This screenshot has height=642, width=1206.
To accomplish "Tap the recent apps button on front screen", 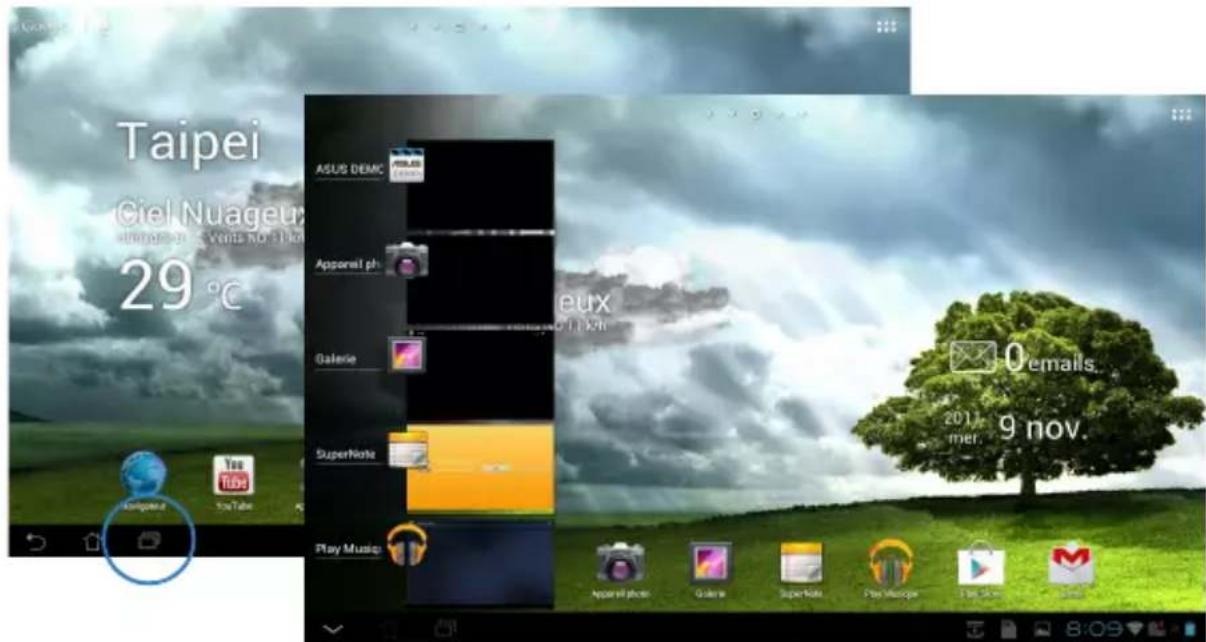I will (x=445, y=628).
